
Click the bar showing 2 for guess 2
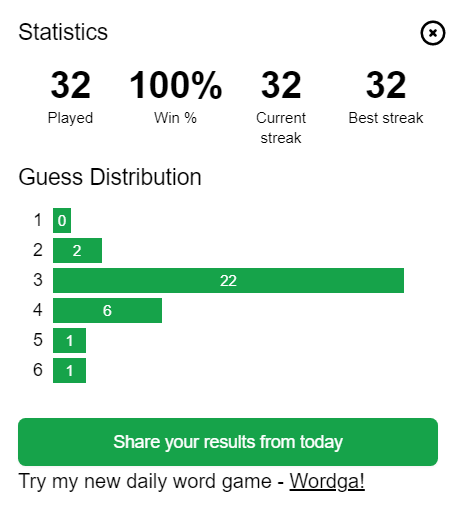pos(77,250)
